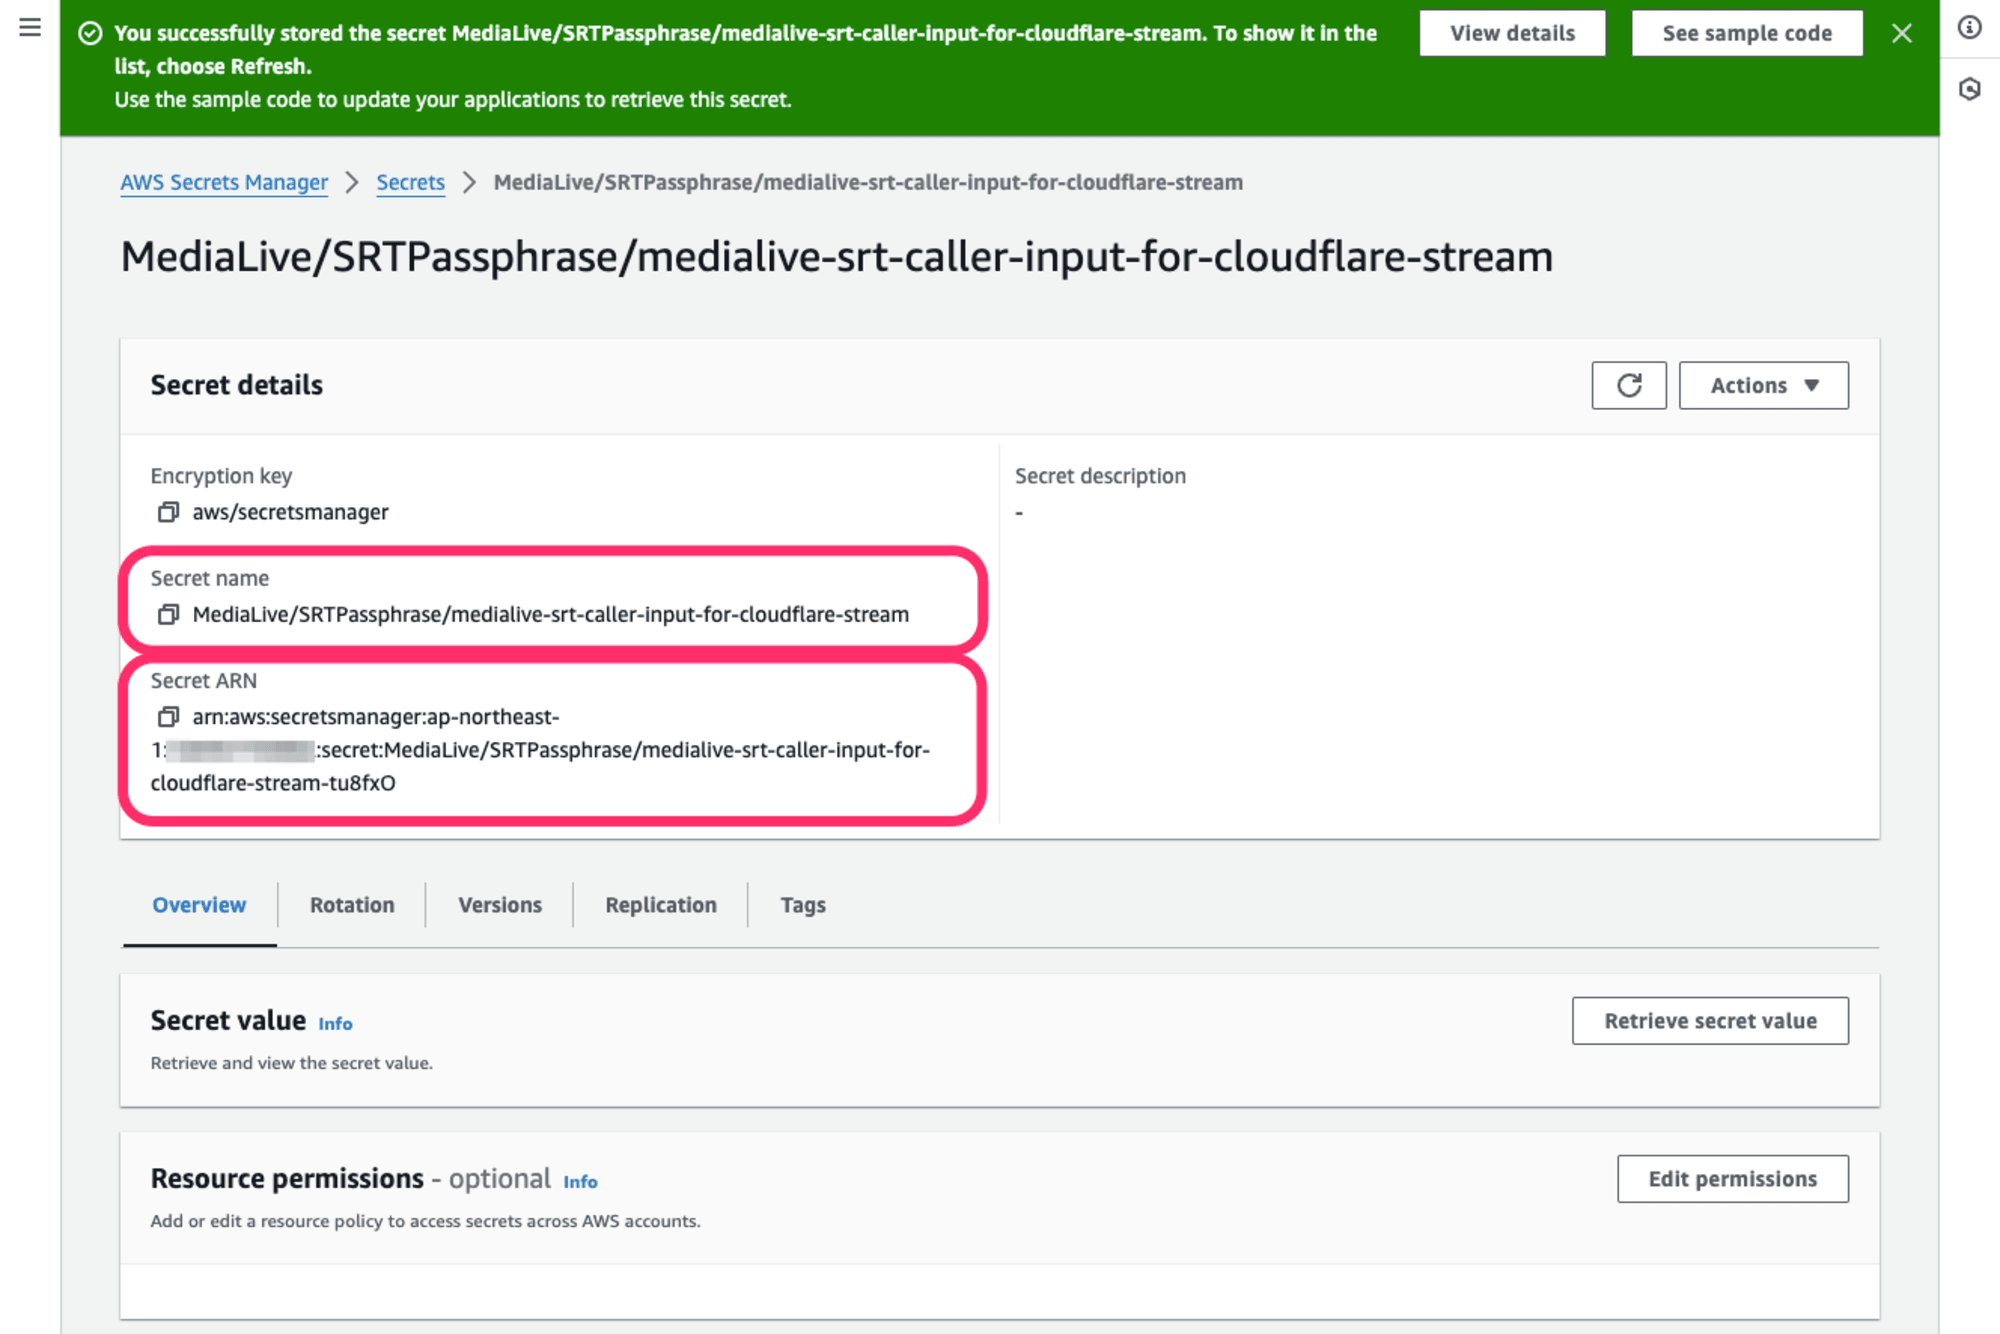2000x1334 pixels.
Task: Open the hamburger navigation menu
Action: (x=30, y=27)
